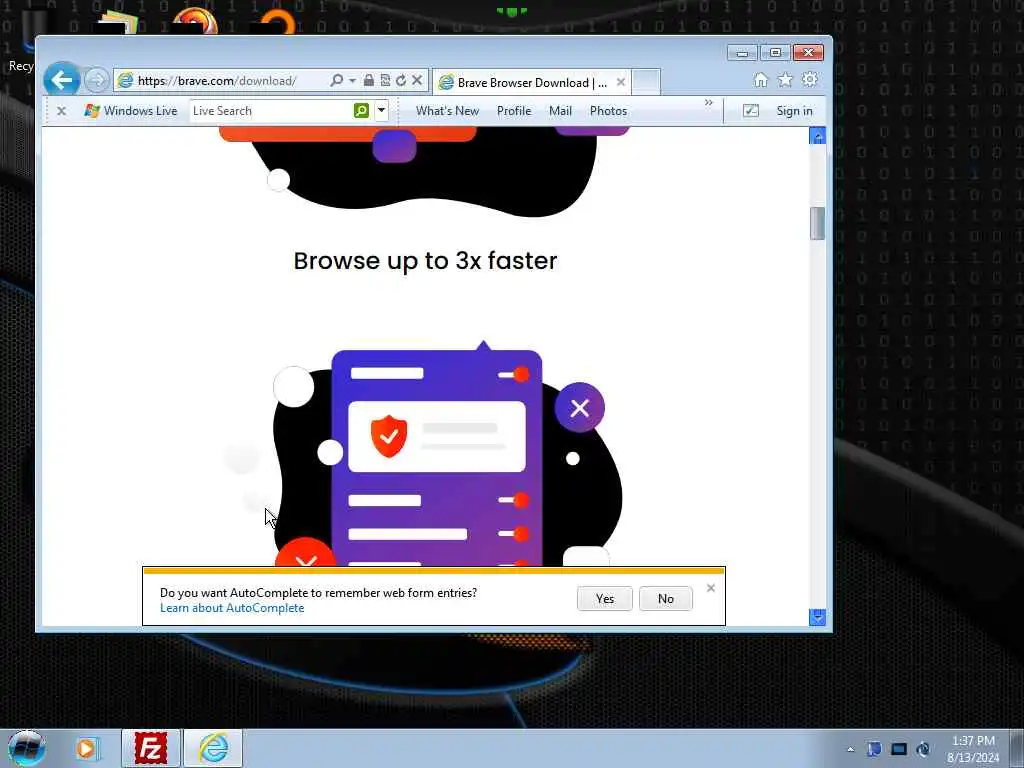
Task: Click the vertical scrollbar thumb
Action: 817,223
